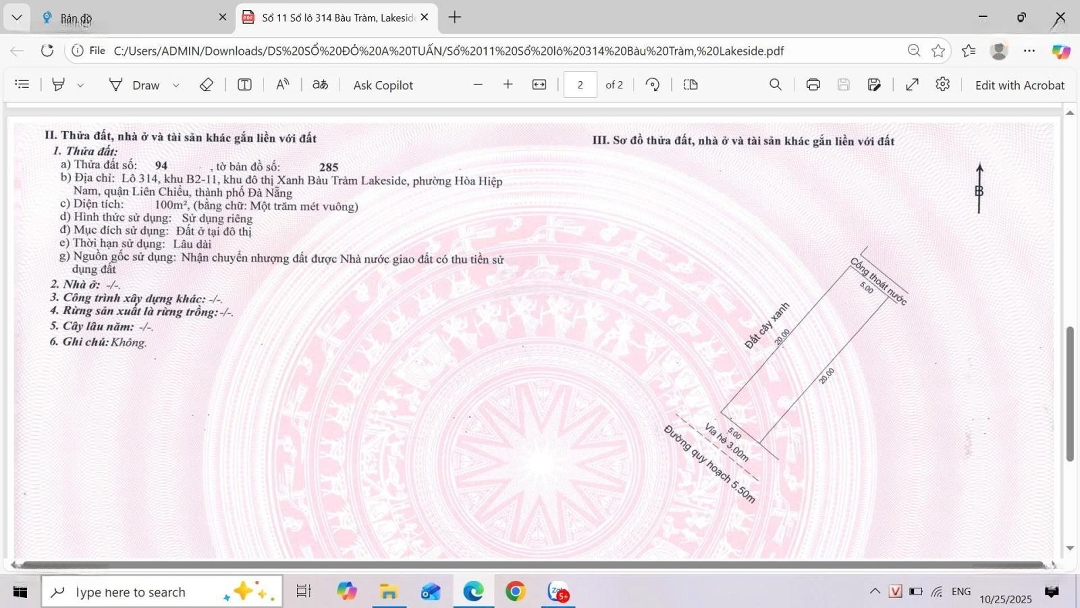Viewport: 1080px width, 608px height.
Task: Click Edit with Acrobat
Action: coord(1019,85)
